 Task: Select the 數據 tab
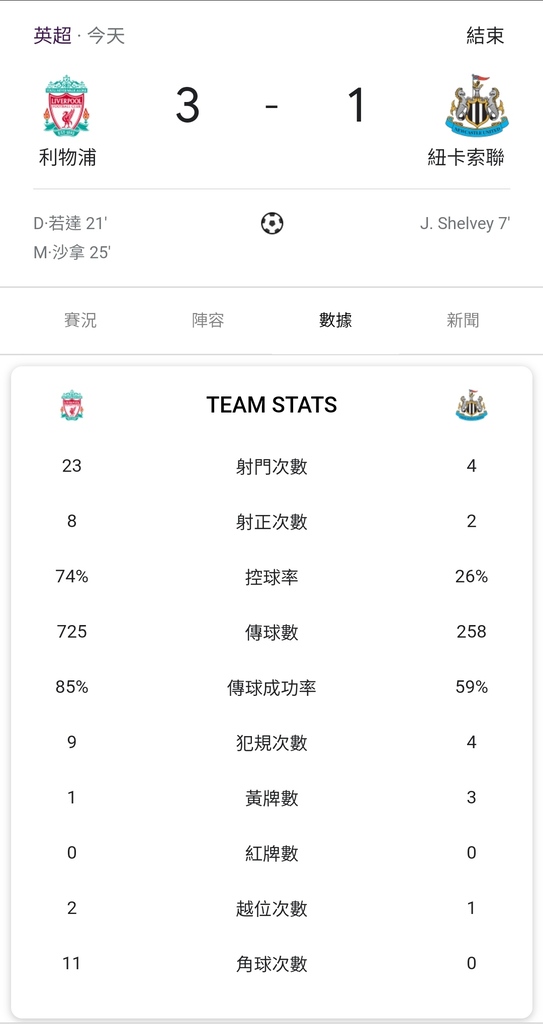[335, 320]
